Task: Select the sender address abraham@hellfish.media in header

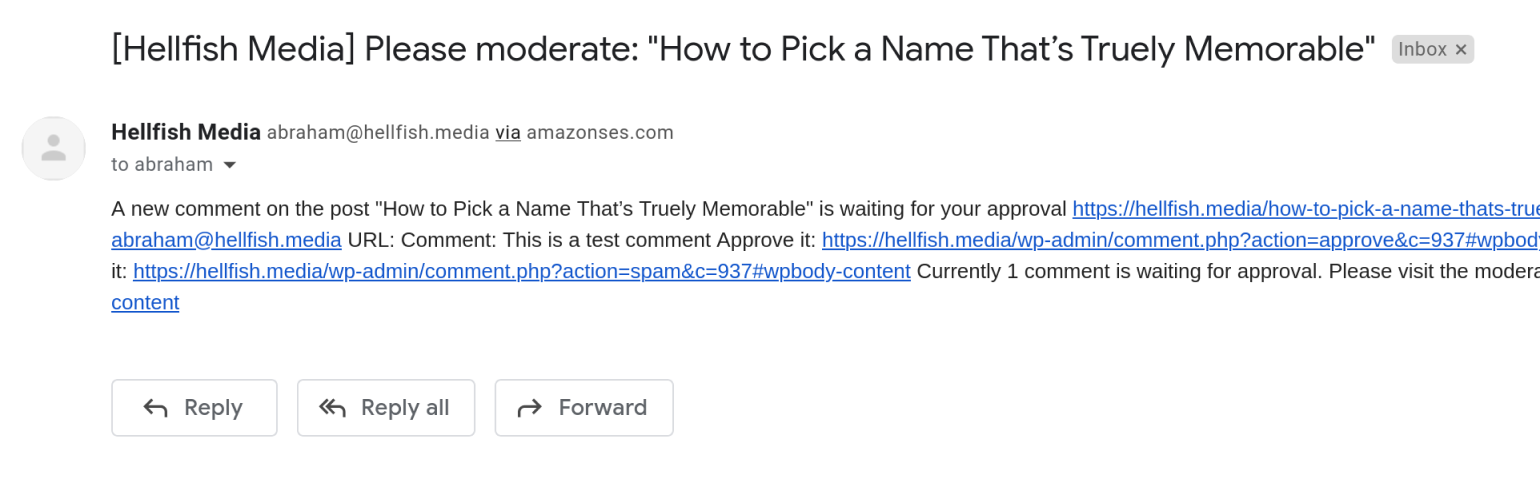Action: point(378,132)
